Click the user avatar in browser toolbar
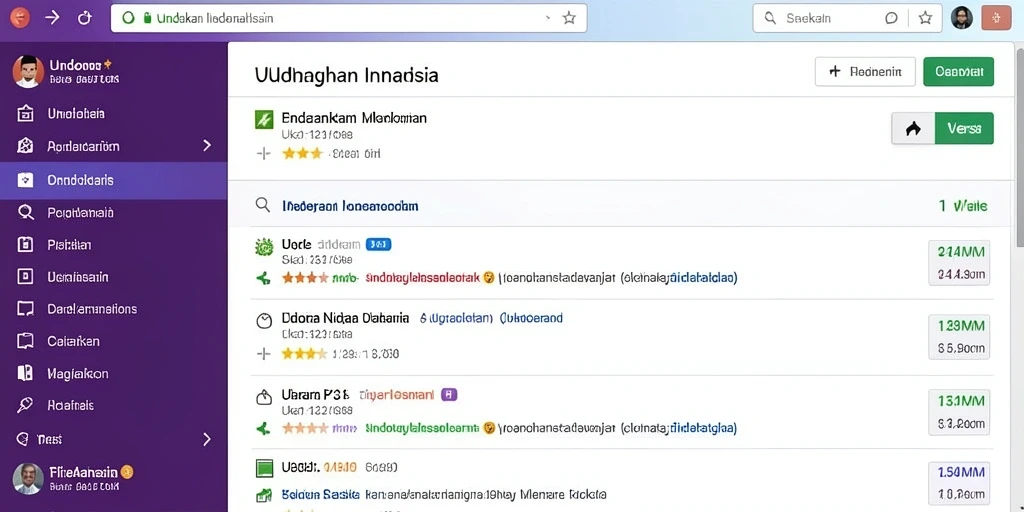The image size is (1024, 512). coord(962,18)
